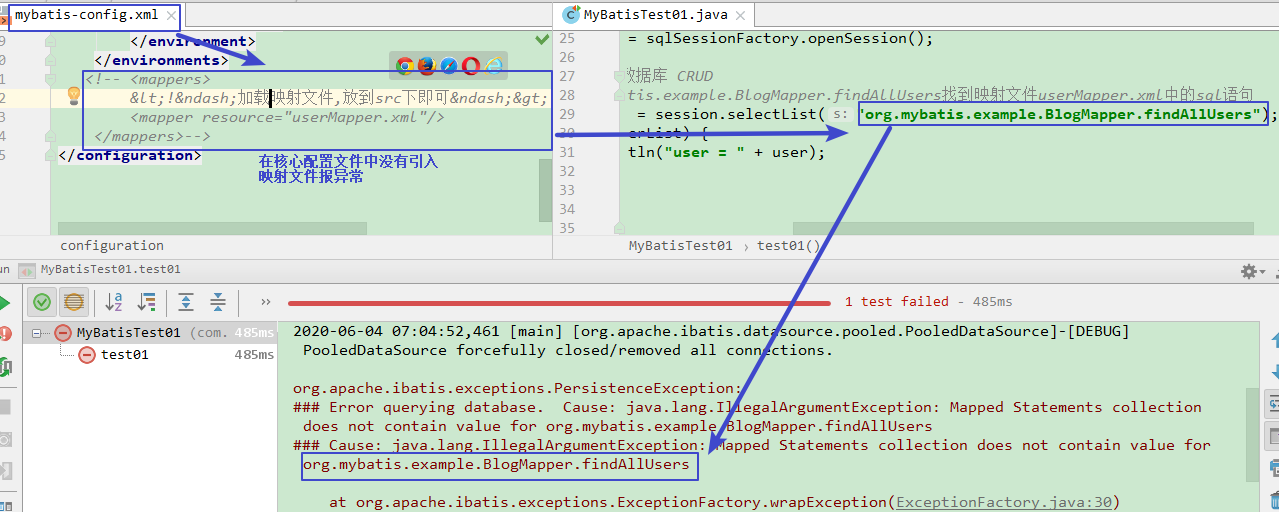
Task: Open in Chrome browser icon
Action: point(405,66)
